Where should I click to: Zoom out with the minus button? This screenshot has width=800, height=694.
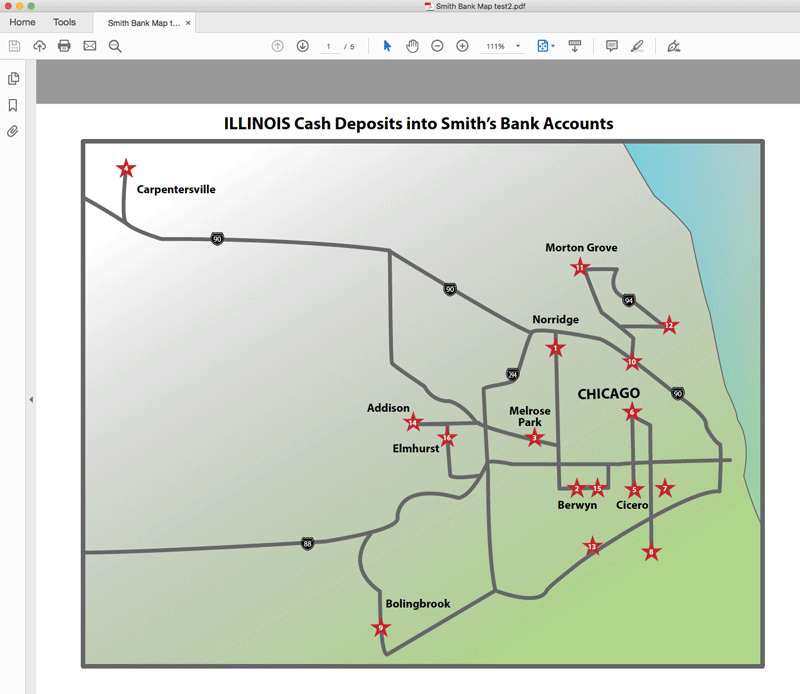tap(437, 46)
